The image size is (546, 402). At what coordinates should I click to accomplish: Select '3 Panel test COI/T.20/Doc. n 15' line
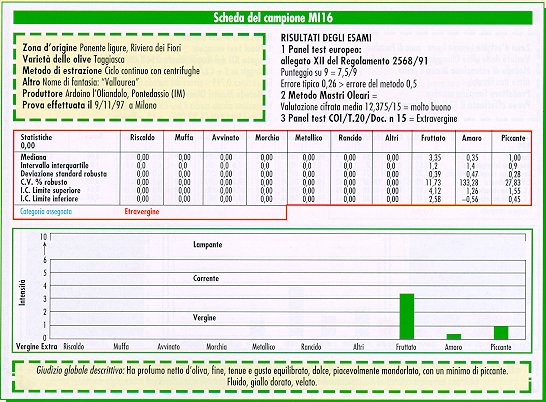point(369,118)
